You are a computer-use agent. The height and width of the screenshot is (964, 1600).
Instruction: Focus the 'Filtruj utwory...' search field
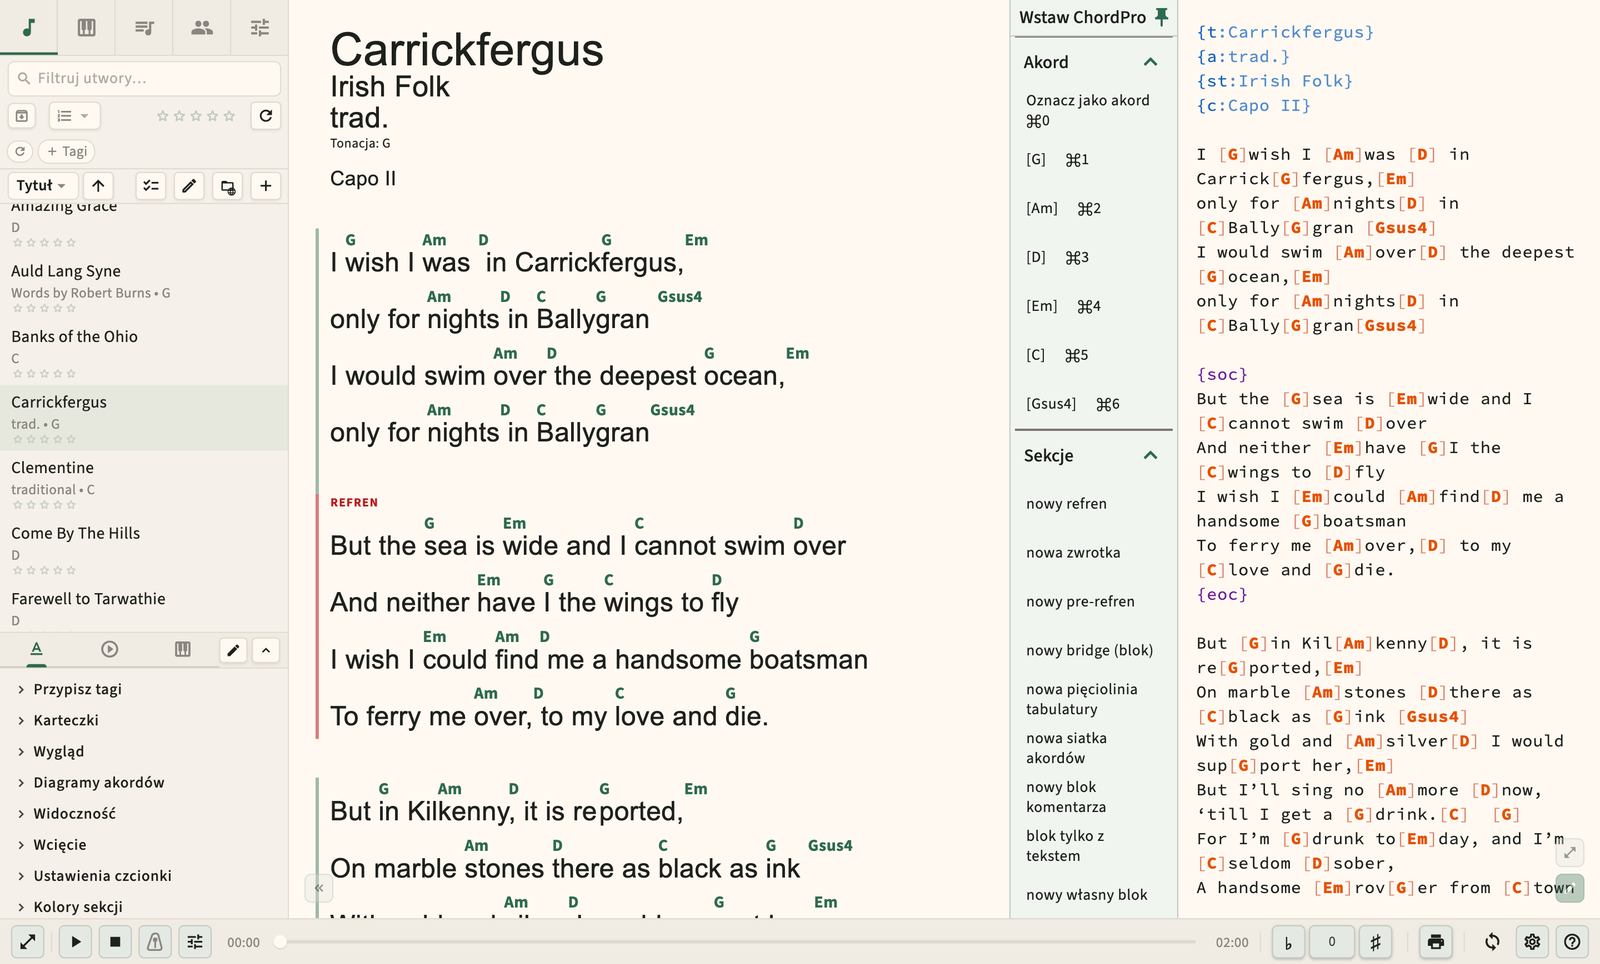(x=144, y=78)
